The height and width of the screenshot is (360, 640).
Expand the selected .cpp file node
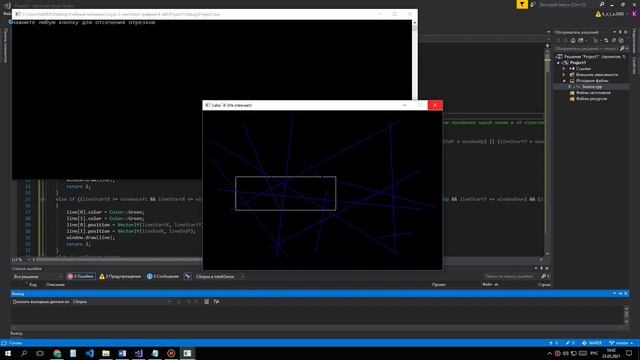pos(570,87)
